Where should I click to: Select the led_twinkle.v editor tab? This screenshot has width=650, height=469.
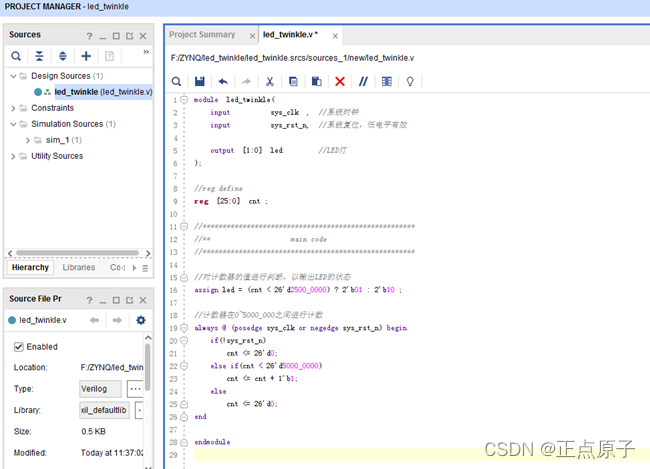[290, 35]
